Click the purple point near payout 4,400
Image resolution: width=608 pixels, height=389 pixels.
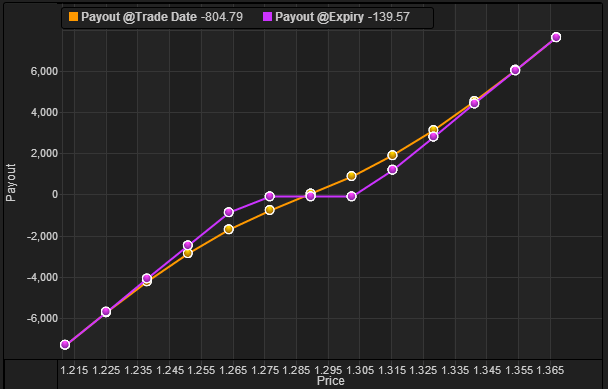tap(474, 104)
